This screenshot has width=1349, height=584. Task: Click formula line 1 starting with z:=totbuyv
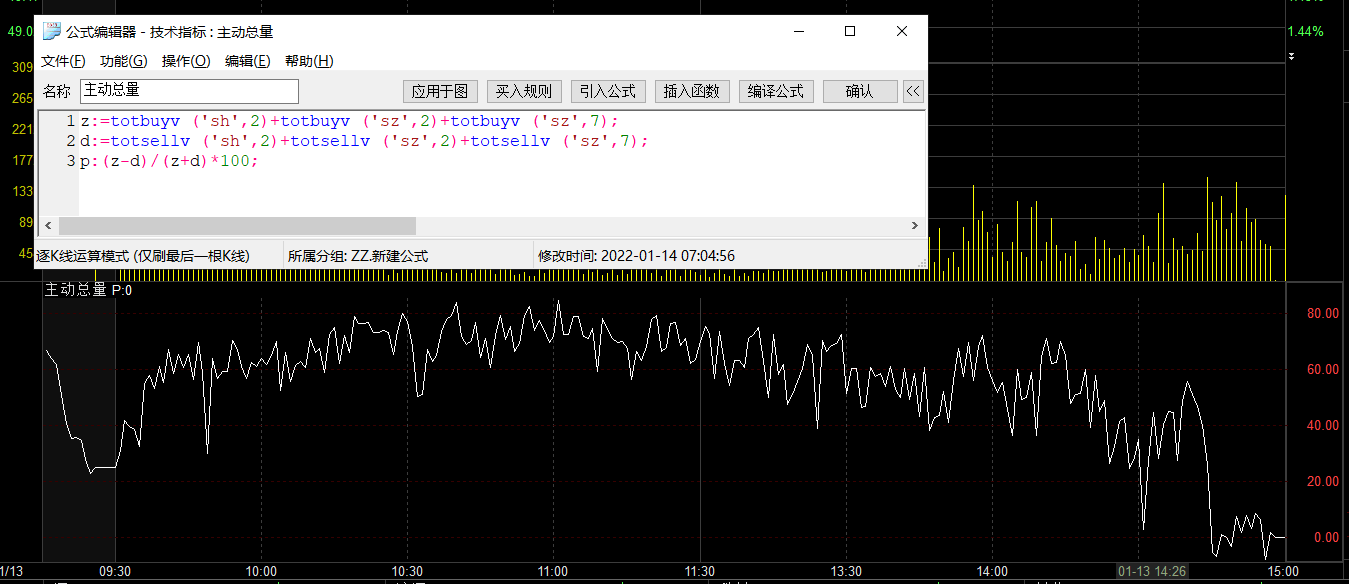pos(350,121)
